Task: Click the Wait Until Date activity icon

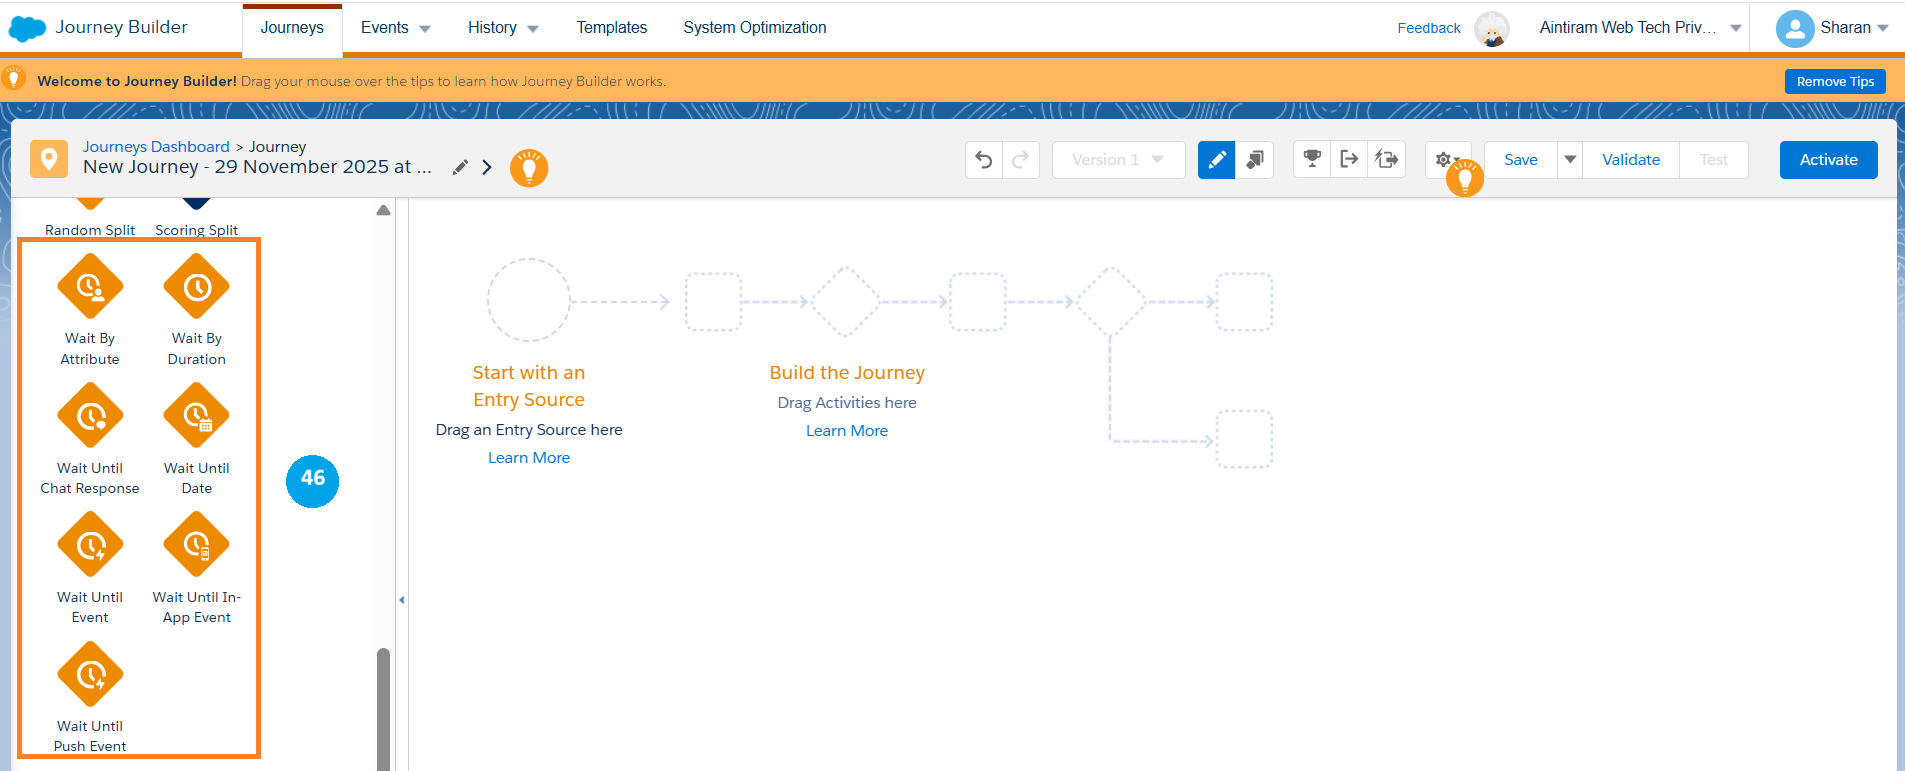Action: pyautogui.click(x=197, y=416)
